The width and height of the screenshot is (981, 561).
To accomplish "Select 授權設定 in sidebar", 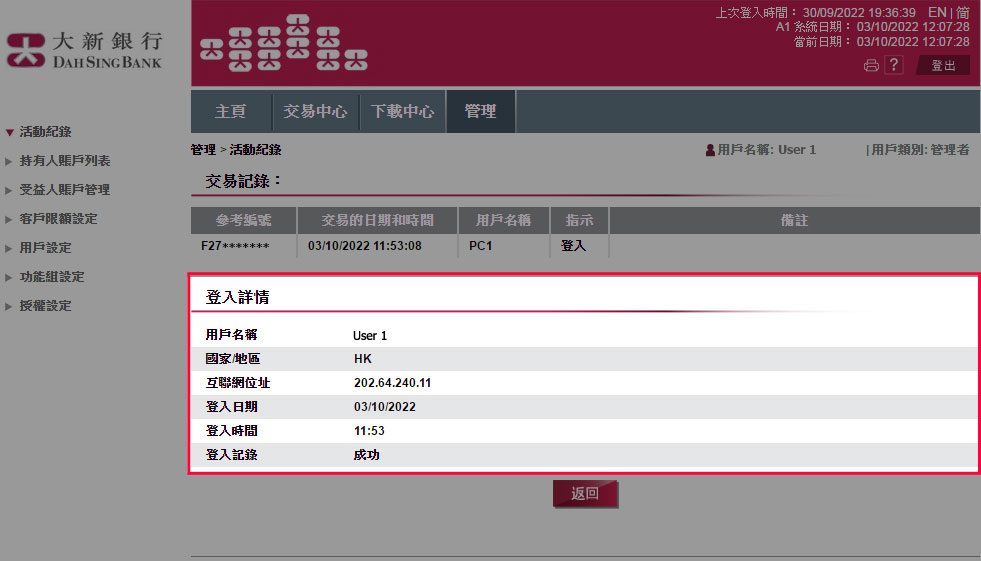I will (x=45, y=306).
